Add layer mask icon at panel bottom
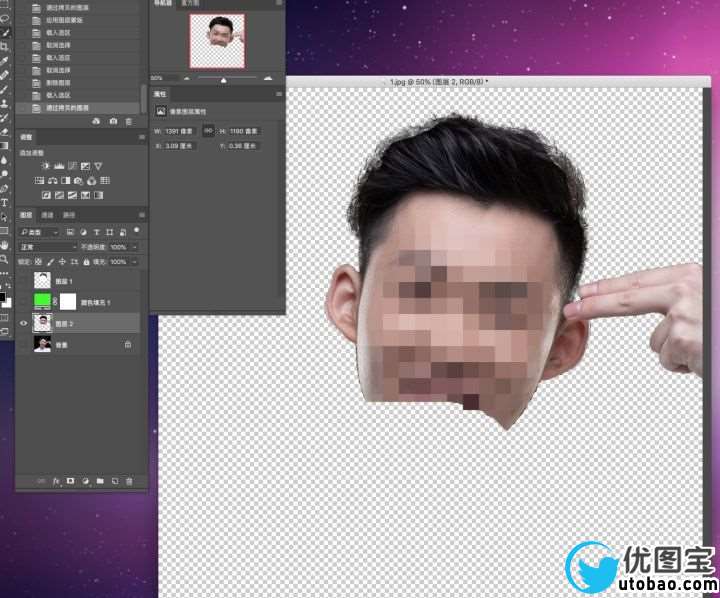Screen dimensions: 720x598 click(71, 481)
